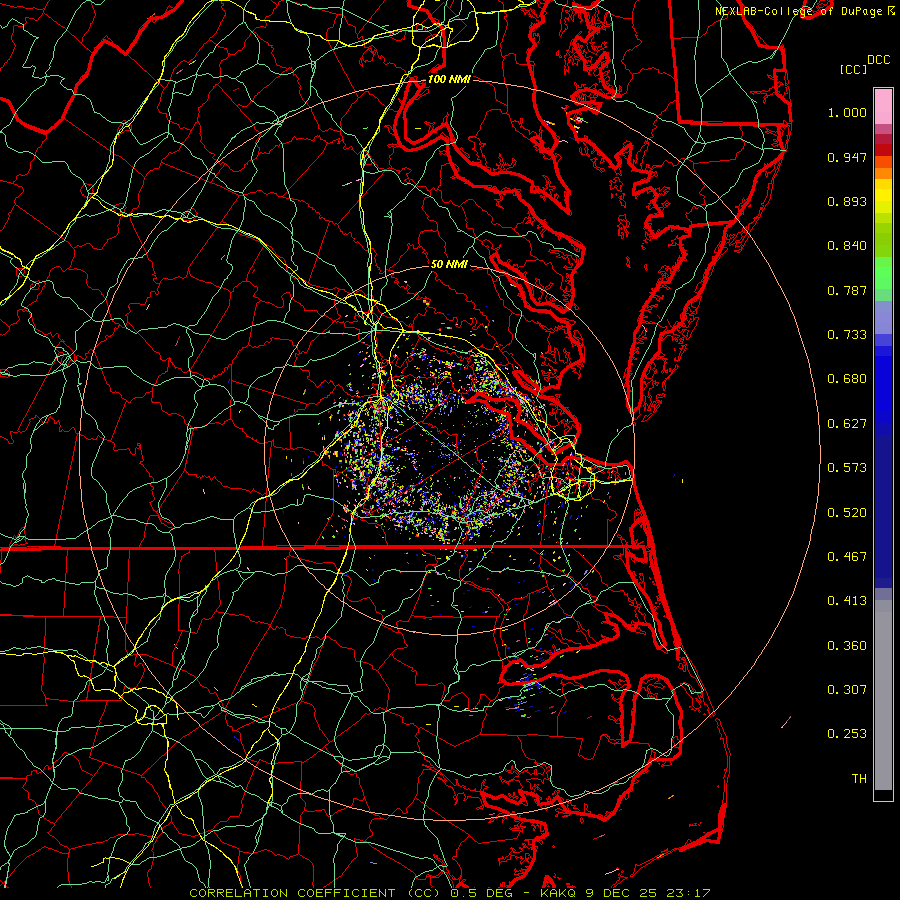Image resolution: width=900 pixels, height=900 pixels.
Task: Click the 50 NMI range ring label
Action: (x=449, y=264)
